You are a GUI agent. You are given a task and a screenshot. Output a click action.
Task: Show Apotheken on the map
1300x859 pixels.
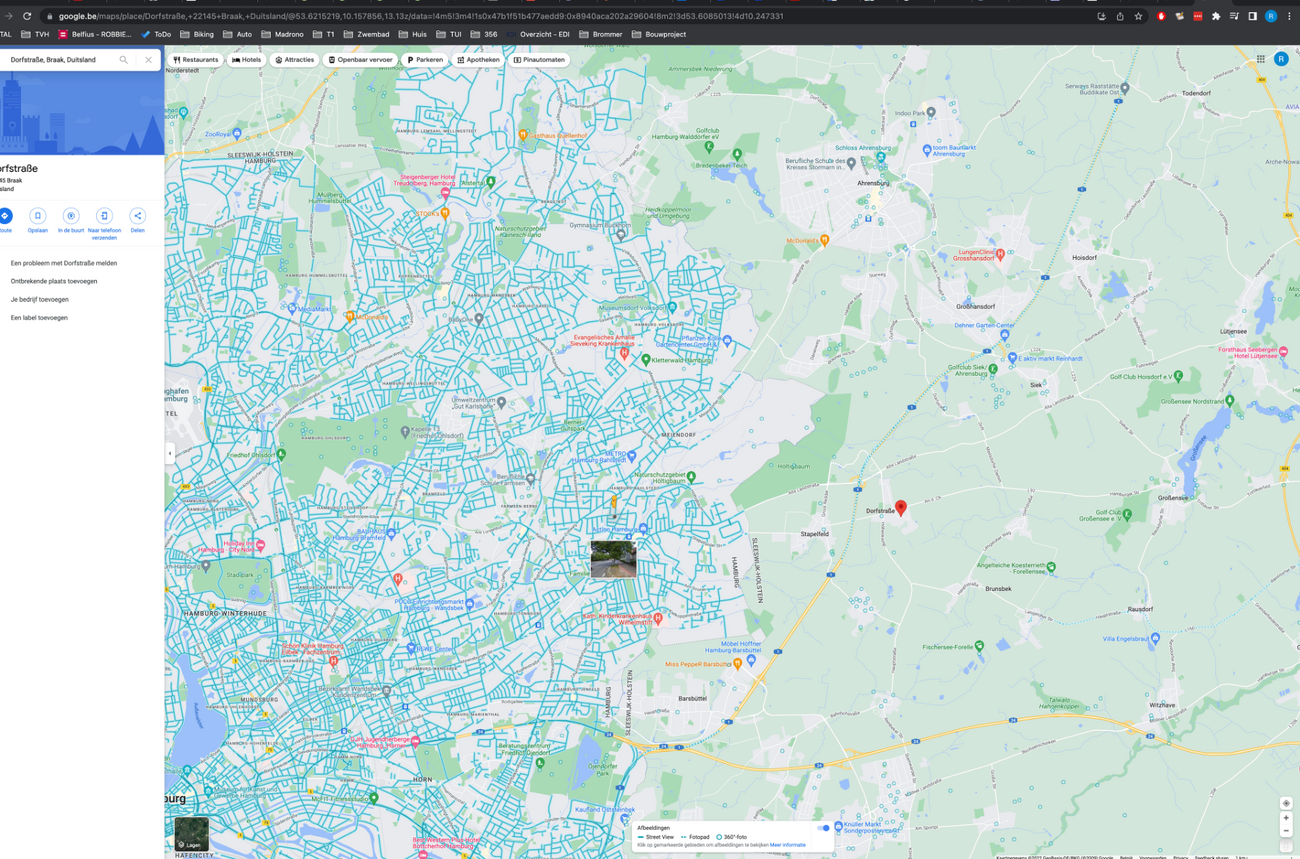click(x=479, y=60)
